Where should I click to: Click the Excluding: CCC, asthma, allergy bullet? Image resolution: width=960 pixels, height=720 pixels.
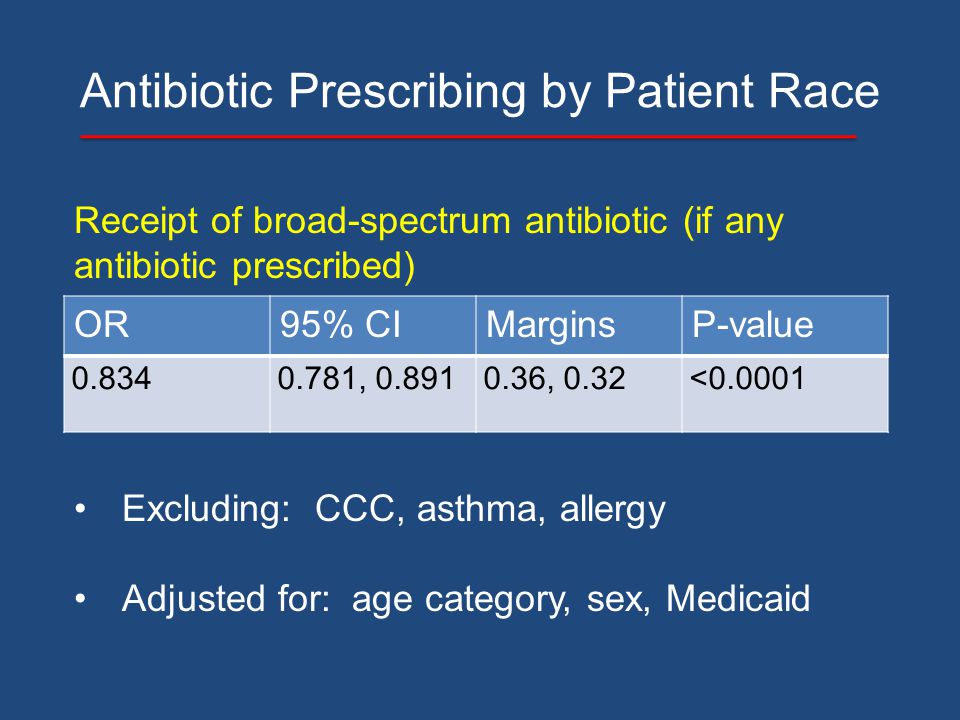click(394, 509)
